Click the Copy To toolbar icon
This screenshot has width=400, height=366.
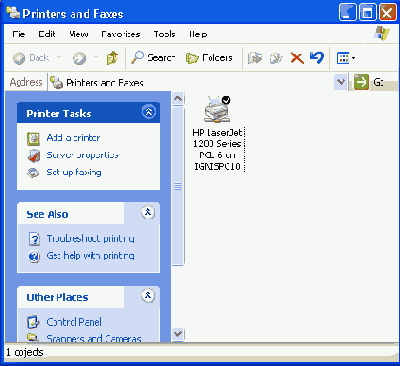276,58
